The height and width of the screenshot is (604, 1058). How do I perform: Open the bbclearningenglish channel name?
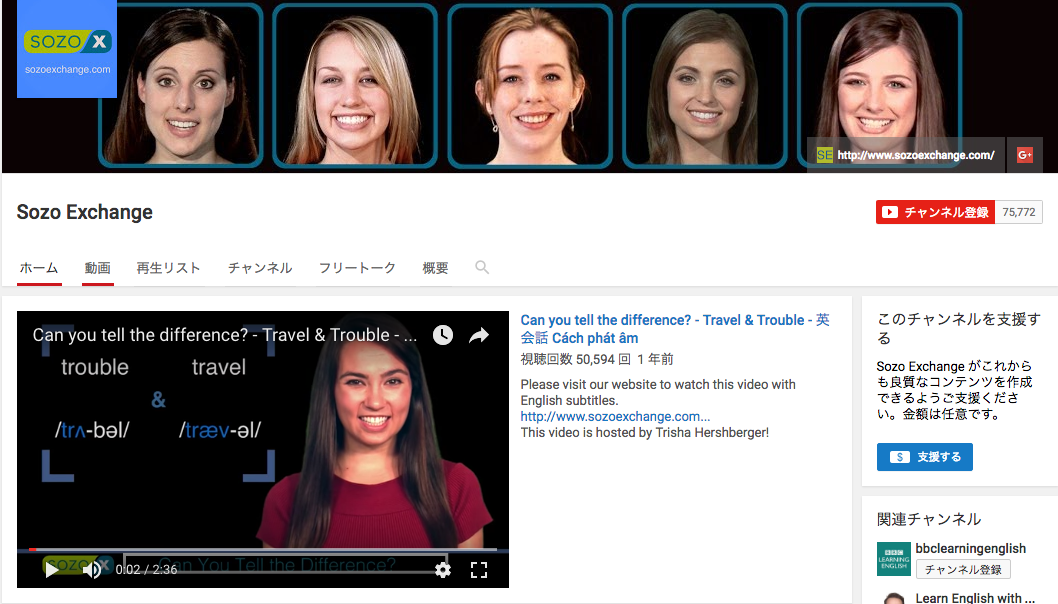coord(970,549)
